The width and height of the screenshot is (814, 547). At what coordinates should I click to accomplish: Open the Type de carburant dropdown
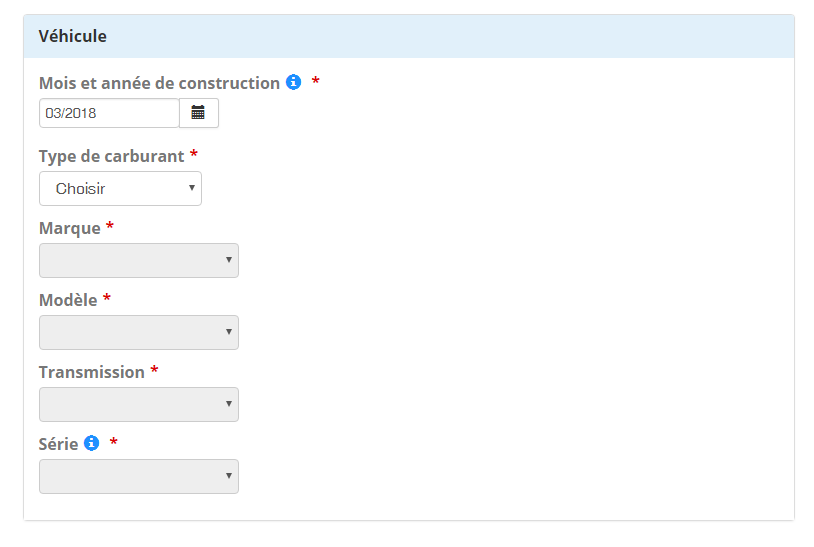(120, 189)
